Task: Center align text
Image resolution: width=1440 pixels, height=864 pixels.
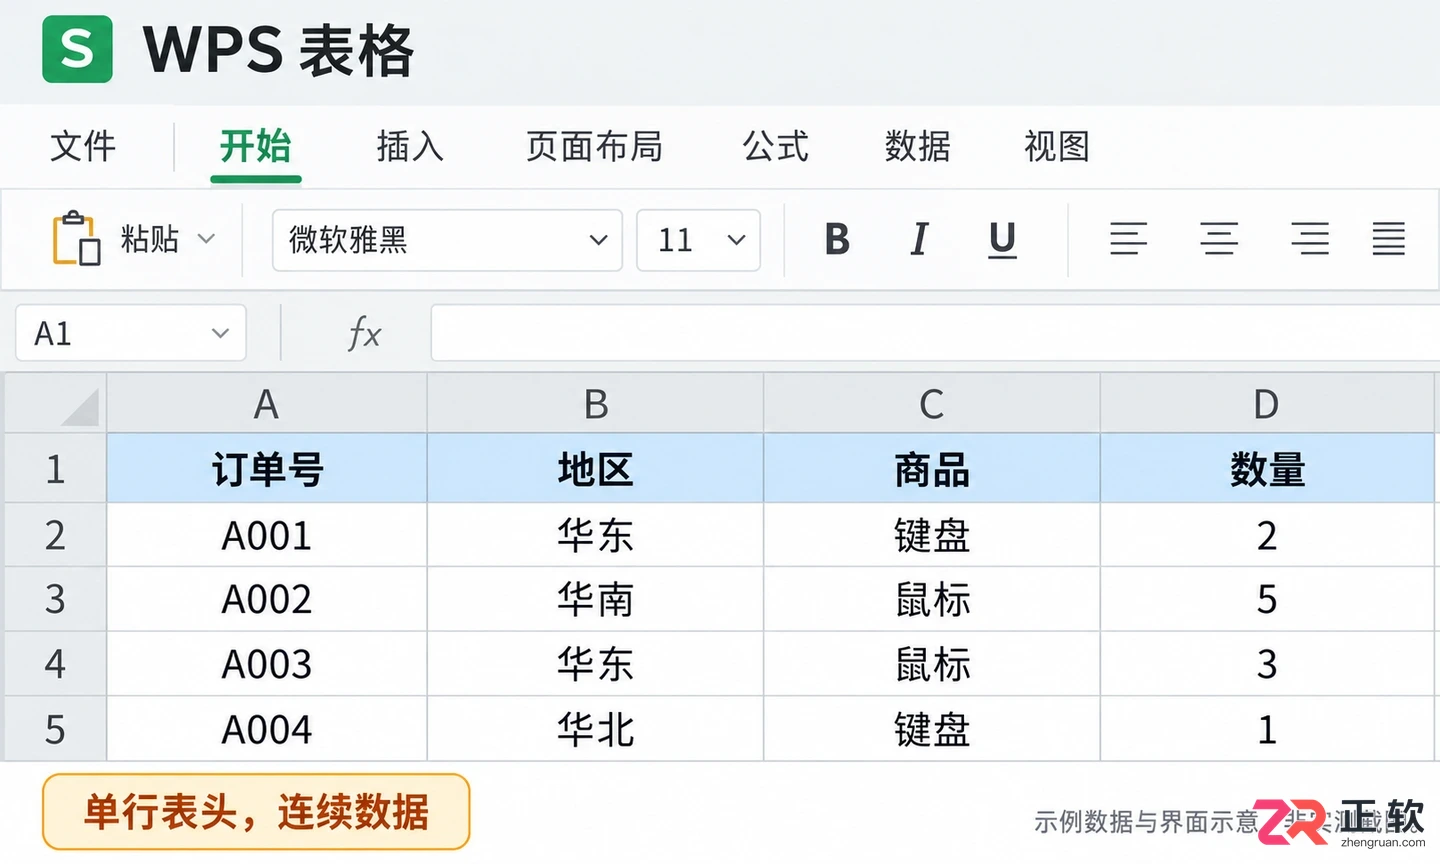Action: (x=1219, y=239)
